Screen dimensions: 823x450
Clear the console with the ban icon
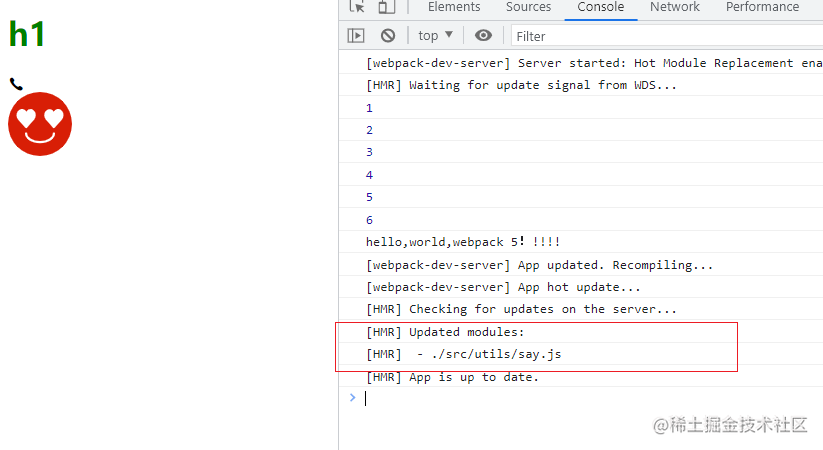[388, 36]
